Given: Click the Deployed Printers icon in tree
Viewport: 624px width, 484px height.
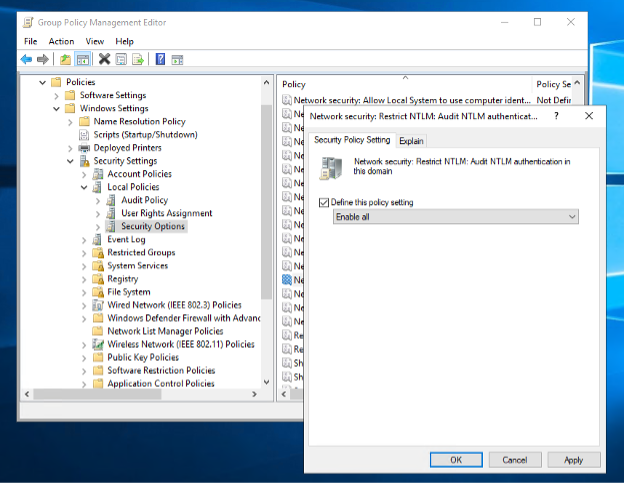Looking at the screenshot, I should pyautogui.click(x=84, y=148).
